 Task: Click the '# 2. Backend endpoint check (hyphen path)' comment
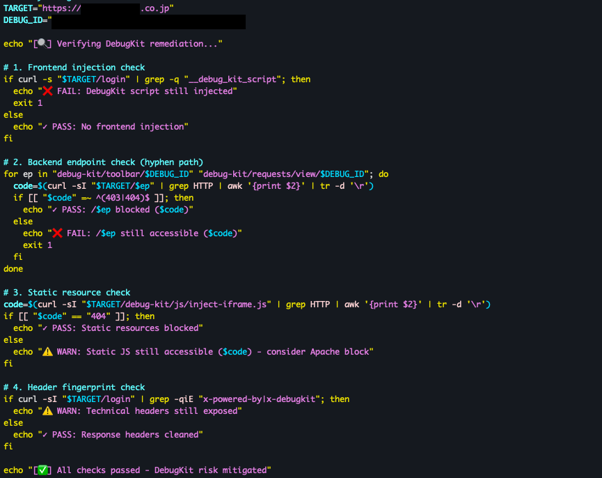point(103,162)
